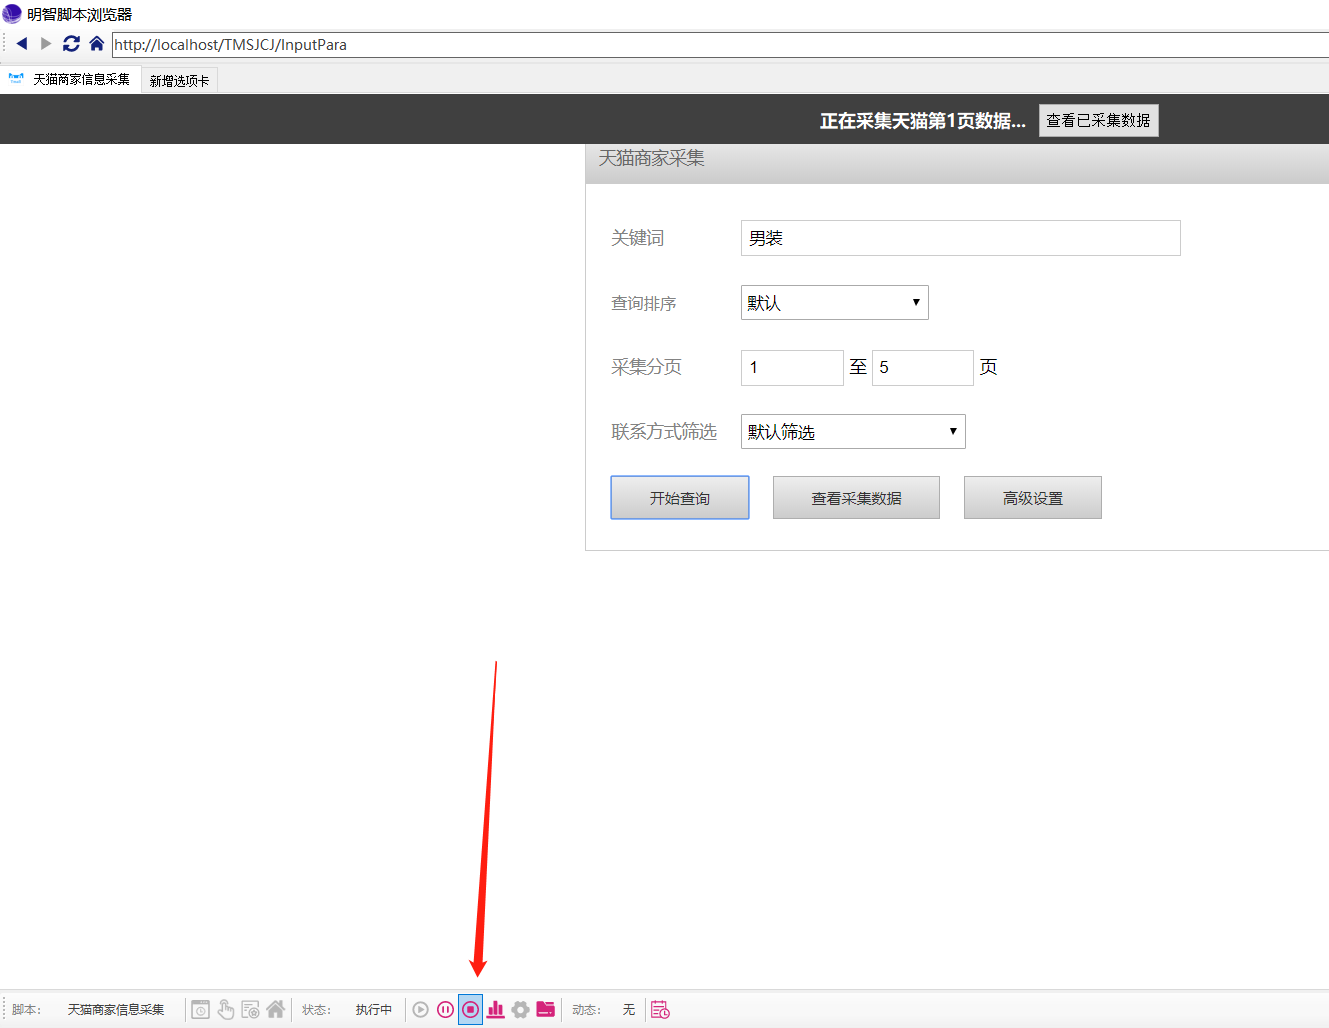Click 查看已采集数据 button in header

point(1098,120)
